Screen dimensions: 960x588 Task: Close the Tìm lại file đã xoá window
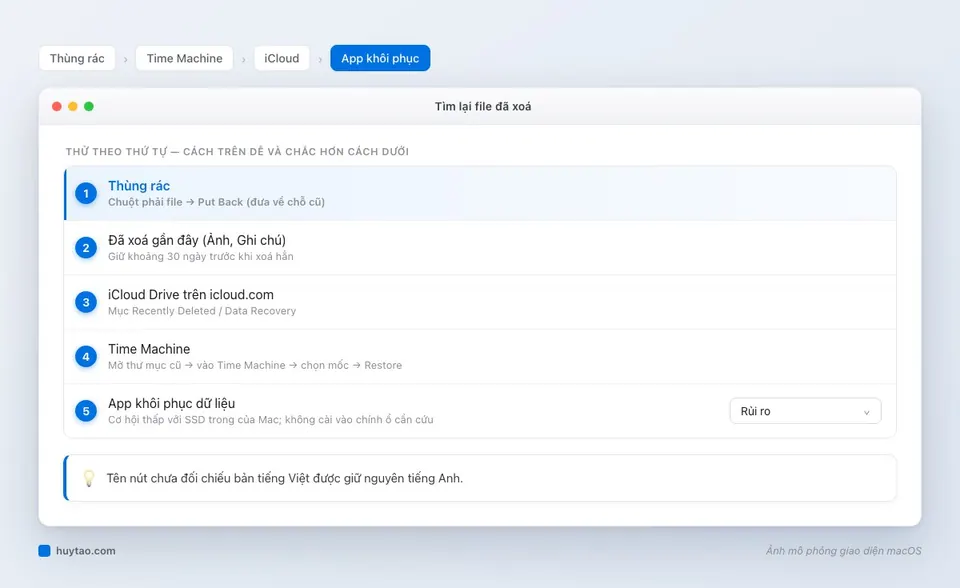pos(57,107)
